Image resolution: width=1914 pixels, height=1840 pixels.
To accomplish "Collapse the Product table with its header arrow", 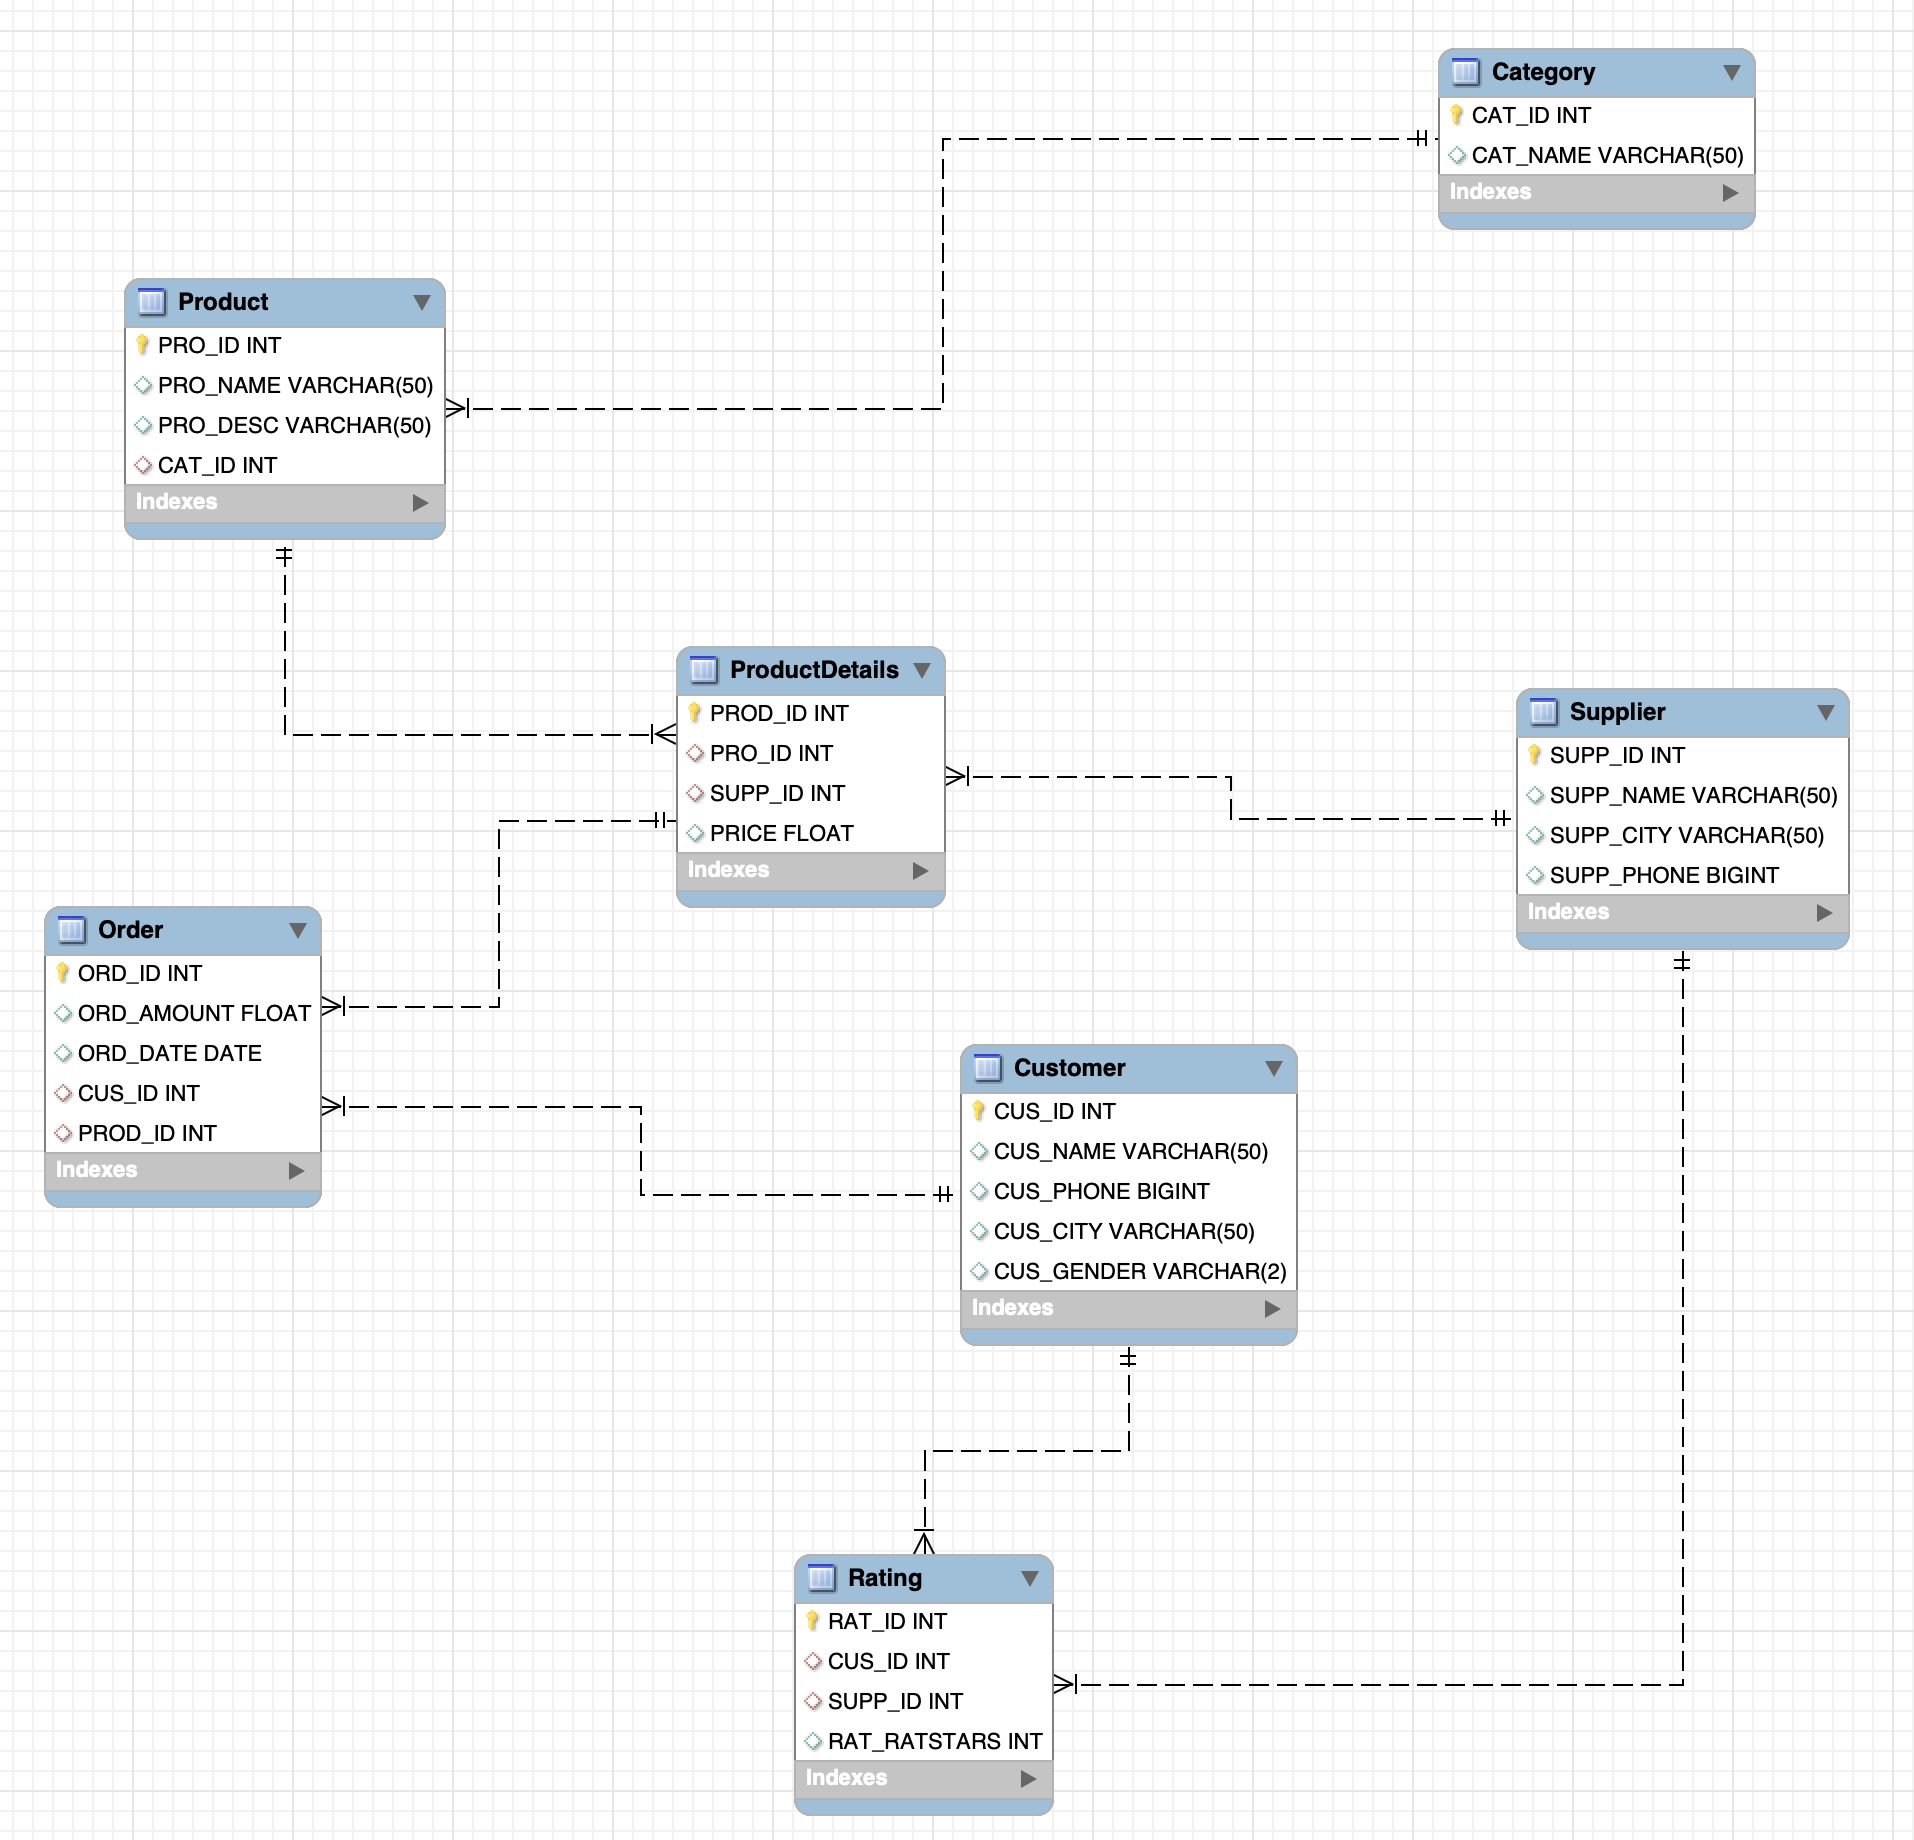I will 422,303.
